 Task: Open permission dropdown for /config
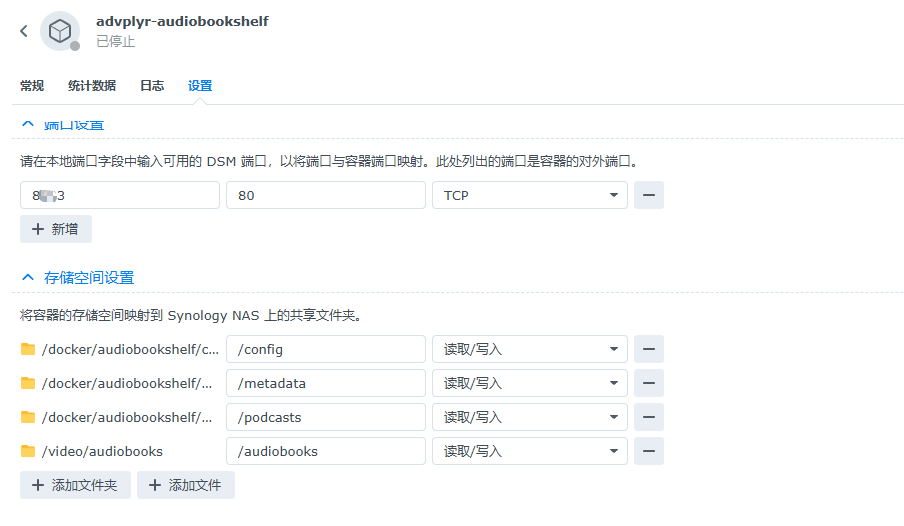click(x=530, y=349)
